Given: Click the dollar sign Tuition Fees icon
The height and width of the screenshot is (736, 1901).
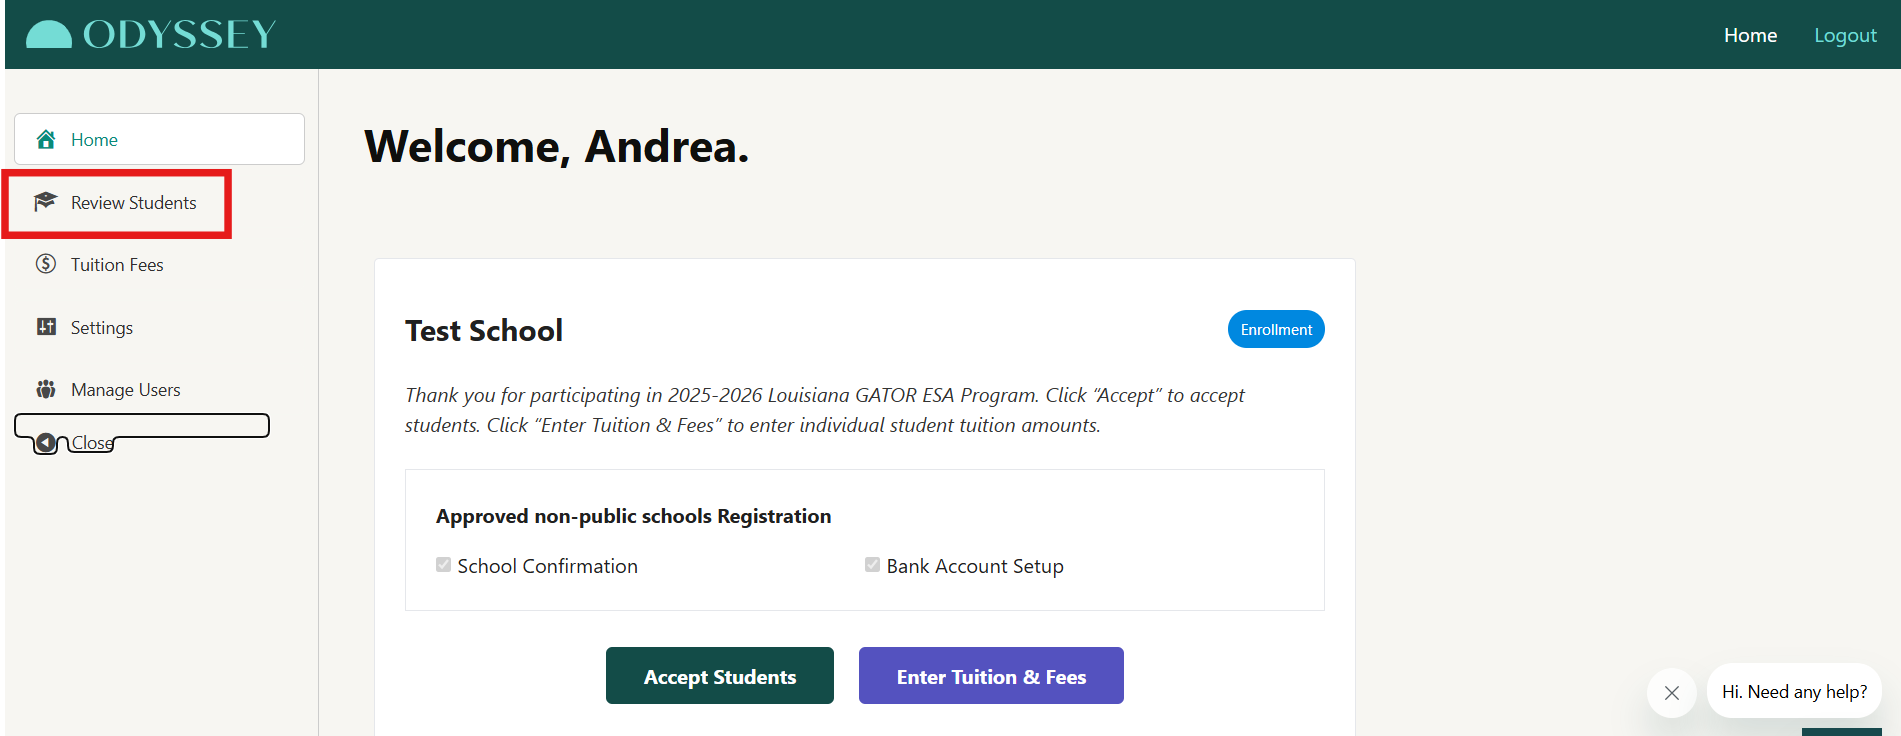Looking at the screenshot, I should (46, 264).
